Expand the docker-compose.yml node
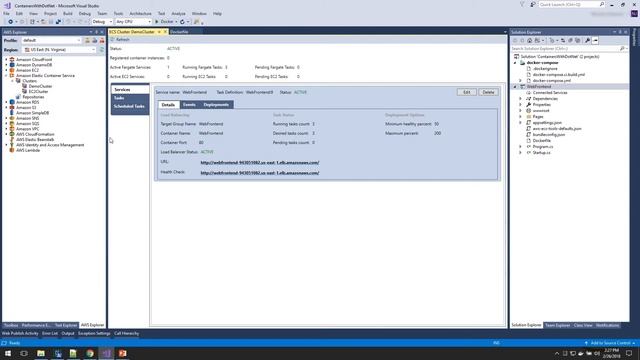Viewport: 640px width, 360px height. pyautogui.click(x=520, y=81)
